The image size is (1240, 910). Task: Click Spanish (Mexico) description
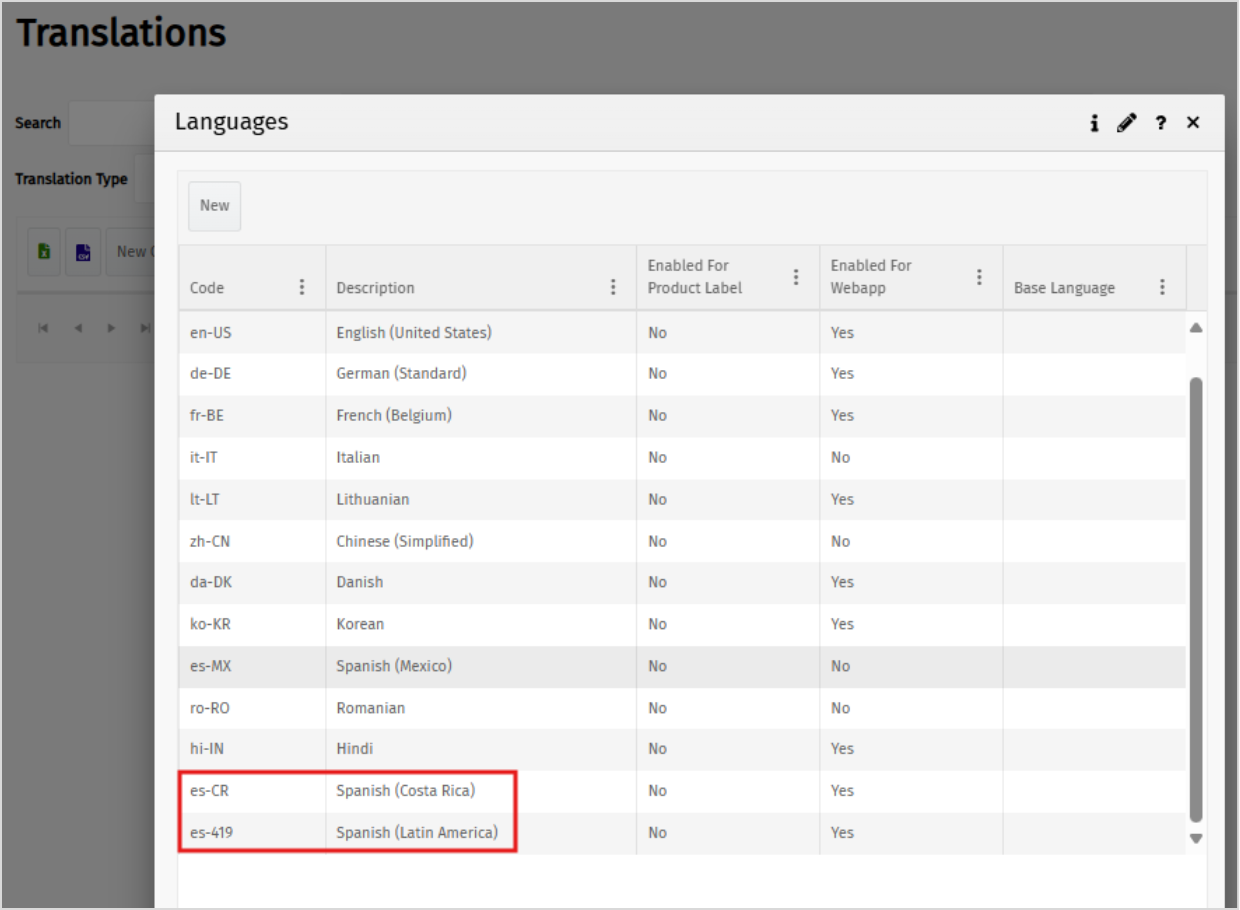(x=394, y=666)
